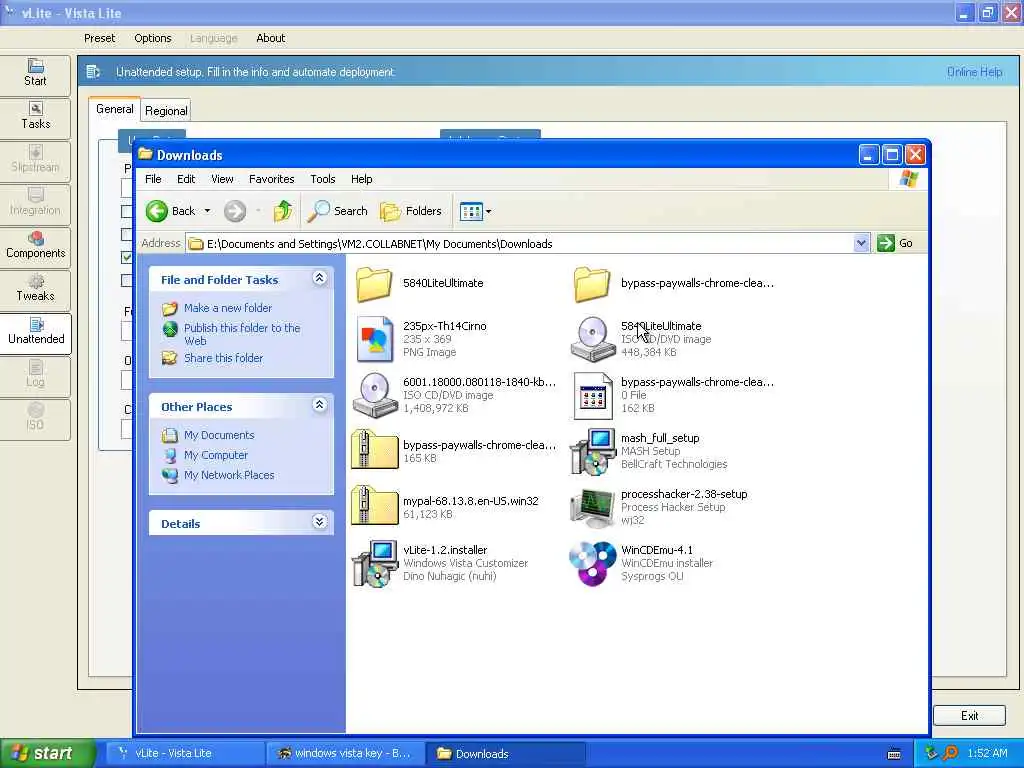
Task: Open the vLite Options menu
Action: (153, 38)
